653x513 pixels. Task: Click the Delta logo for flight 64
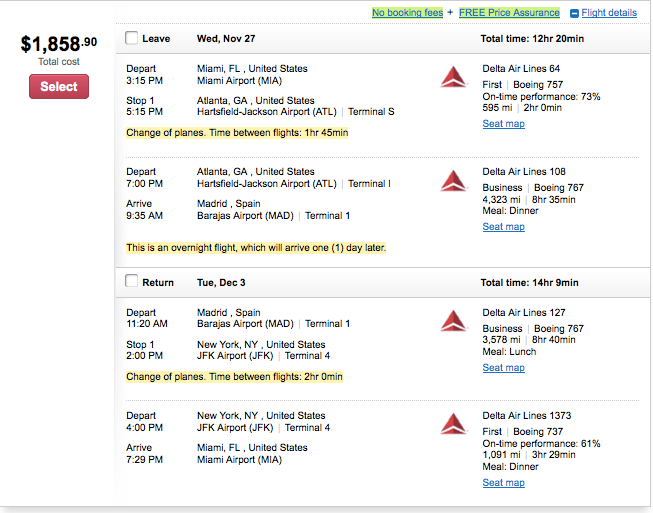point(454,77)
